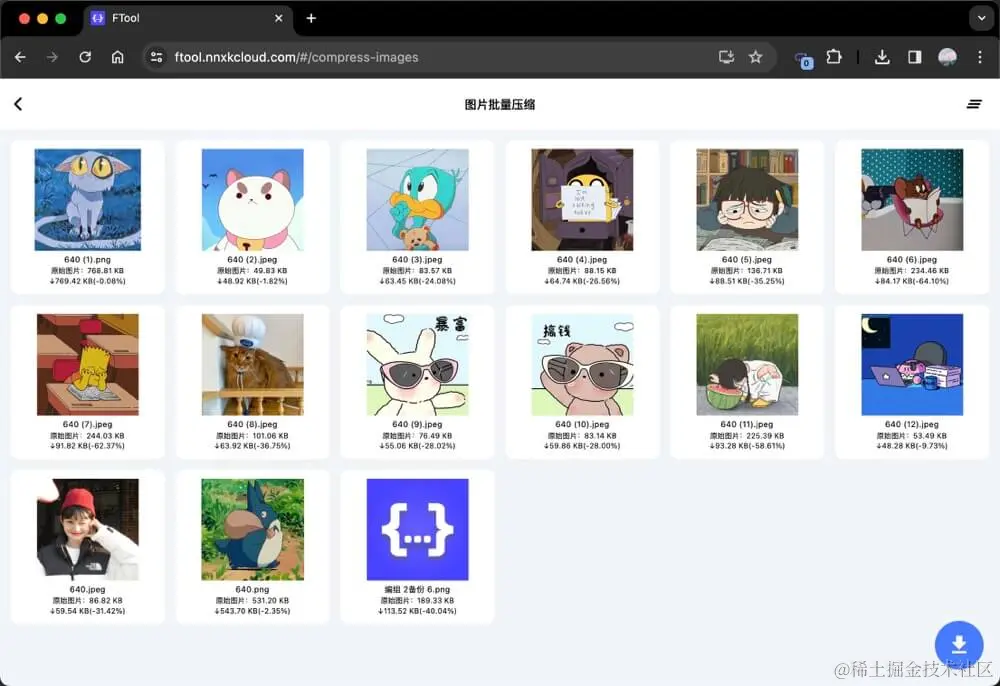This screenshot has width=1000, height=686.
Task: Open the 编组 2备份 6.png logo thumbnail
Action: pyautogui.click(x=418, y=530)
